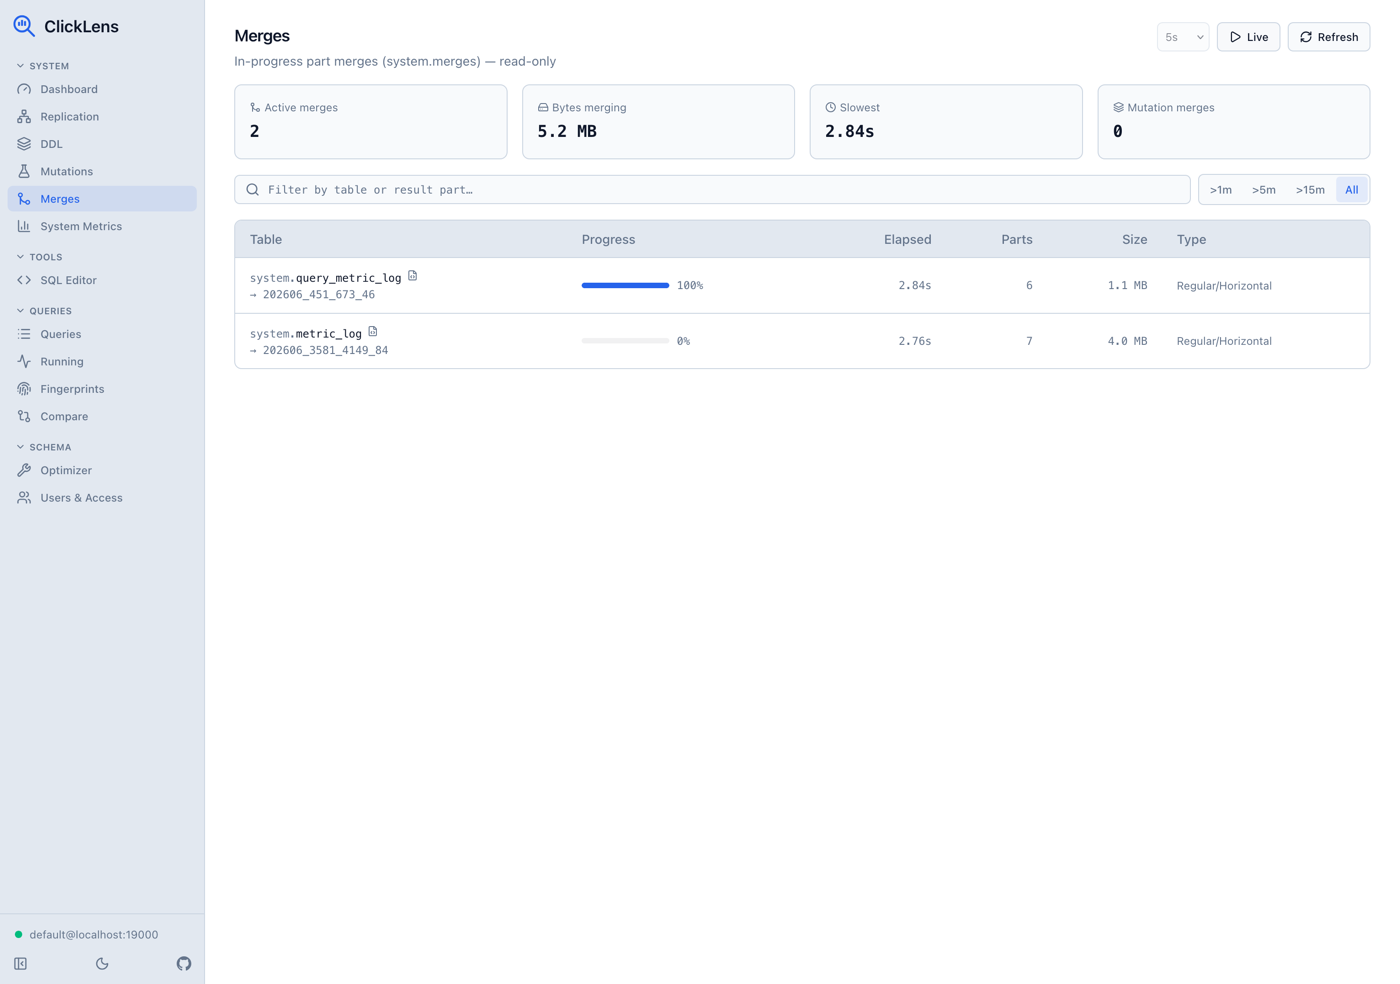Click the Replication sidebar icon

[24, 116]
